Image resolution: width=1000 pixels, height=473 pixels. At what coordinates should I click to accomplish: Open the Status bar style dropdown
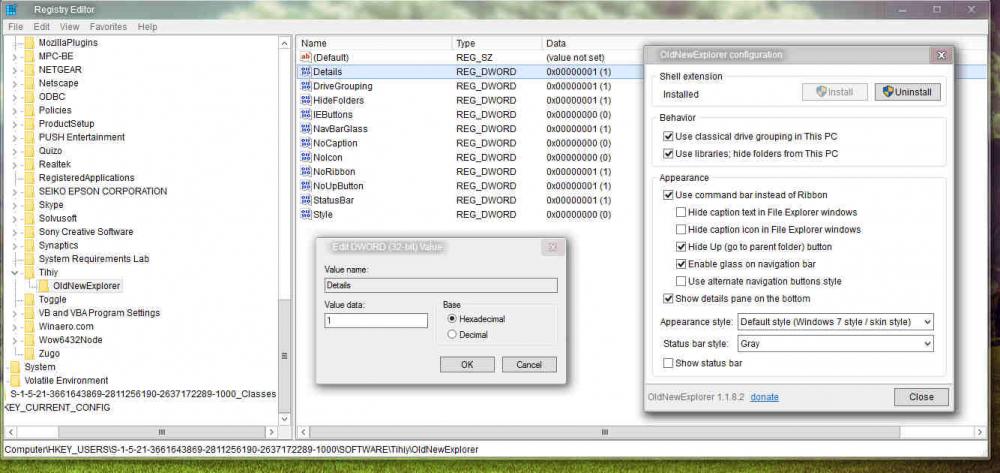[835, 344]
